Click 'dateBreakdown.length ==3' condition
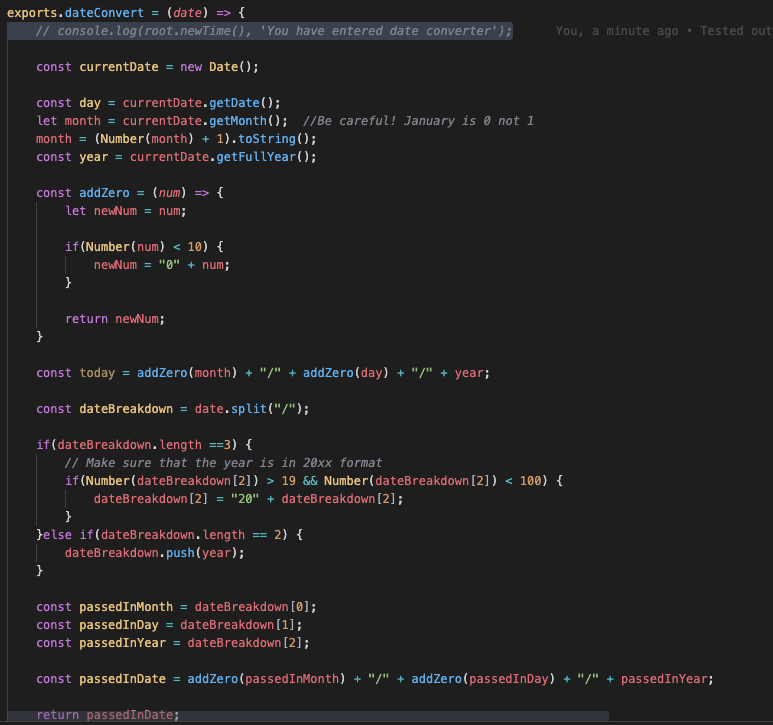Viewport: 773px width, 725px height. coord(144,445)
